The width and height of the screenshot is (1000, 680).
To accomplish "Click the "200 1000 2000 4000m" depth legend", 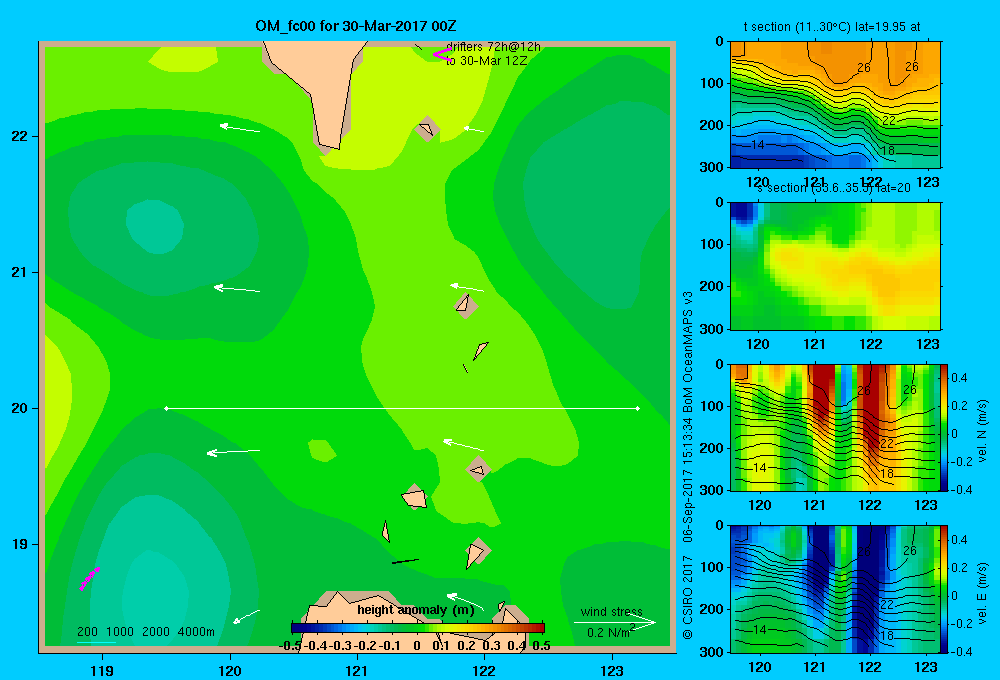I will (146, 632).
